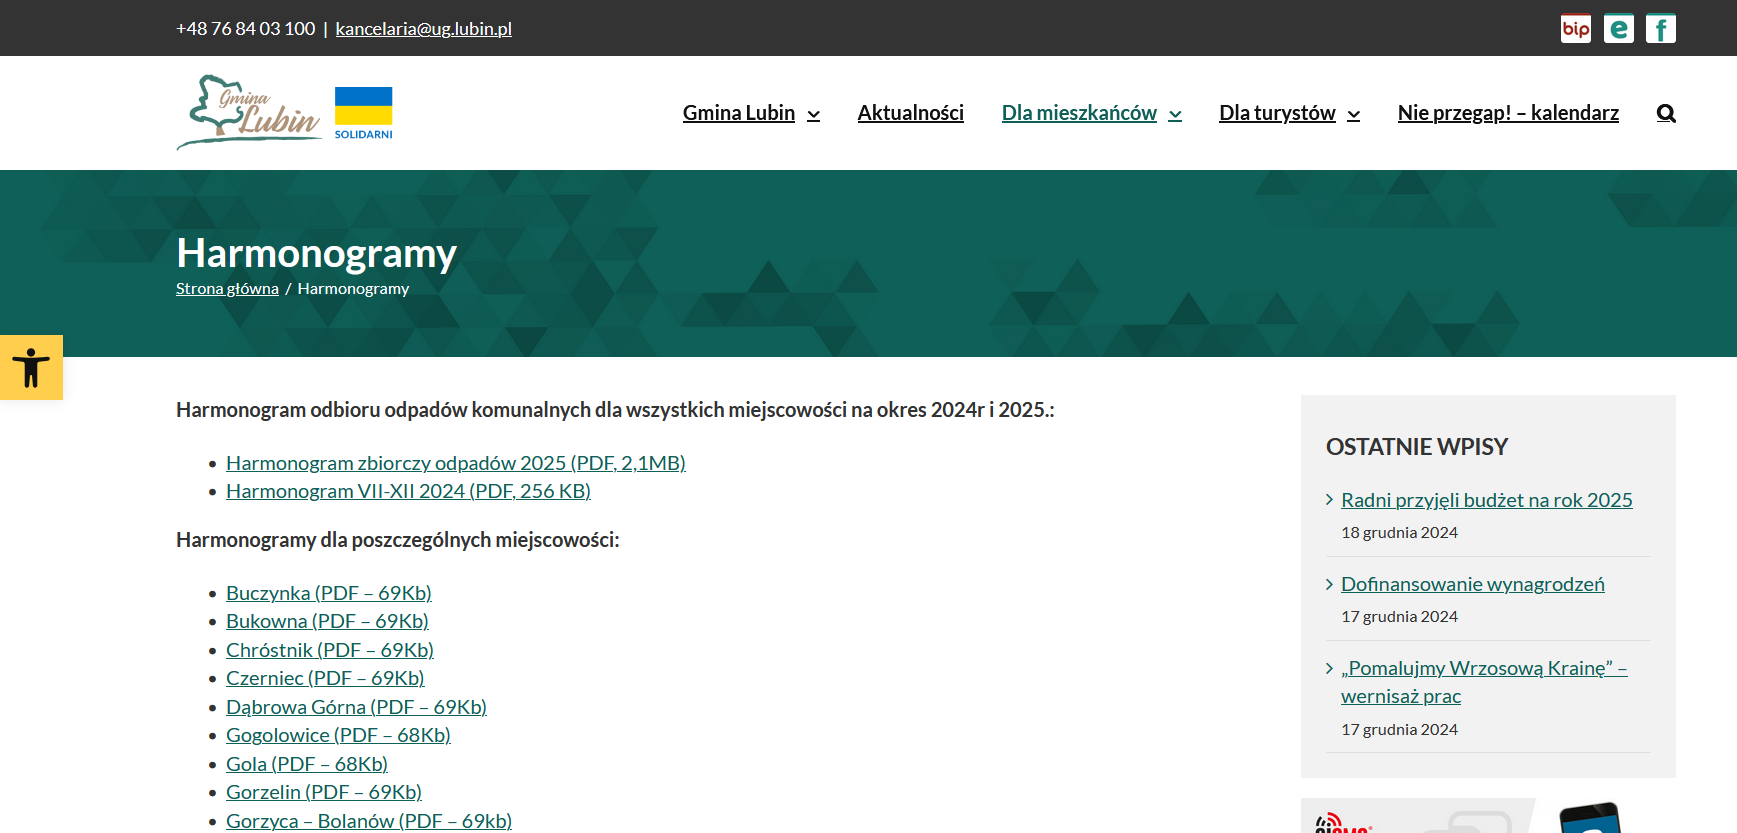The image size is (1737, 833).
Task: Open Harmonogram zbiorczy odpadów 2025 PDF
Action: point(455,463)
